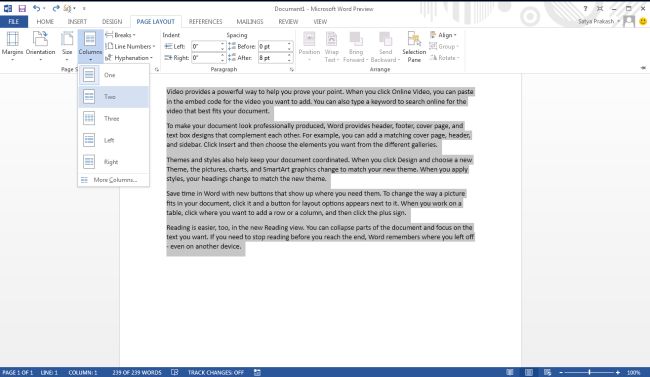Switch to the REVIEW tab
650x377 pixels.
pos(288,22)
